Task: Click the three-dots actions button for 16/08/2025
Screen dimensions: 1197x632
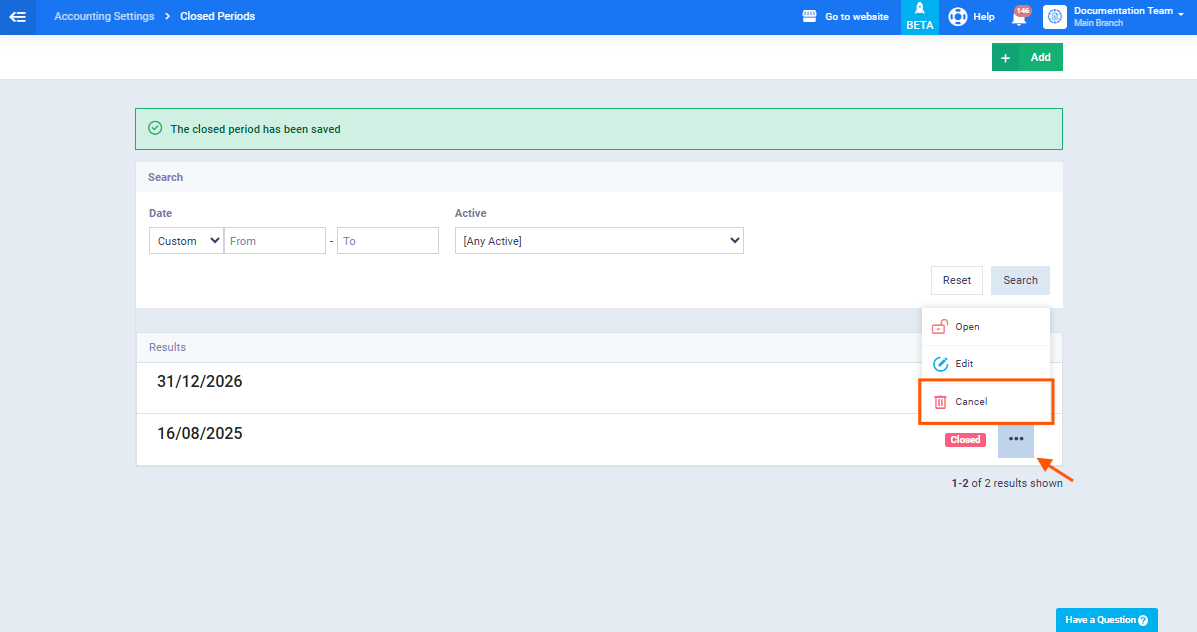Action: pos(1015,439)
